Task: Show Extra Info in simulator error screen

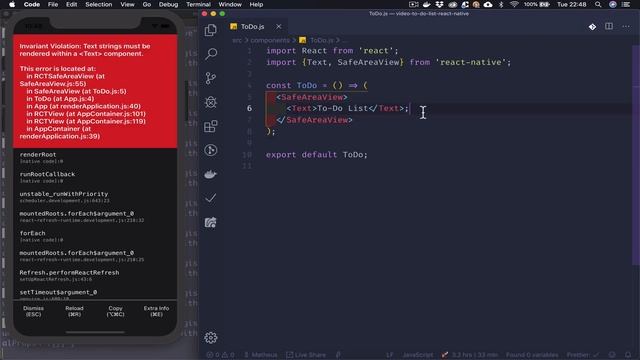Action: (156, 311)
